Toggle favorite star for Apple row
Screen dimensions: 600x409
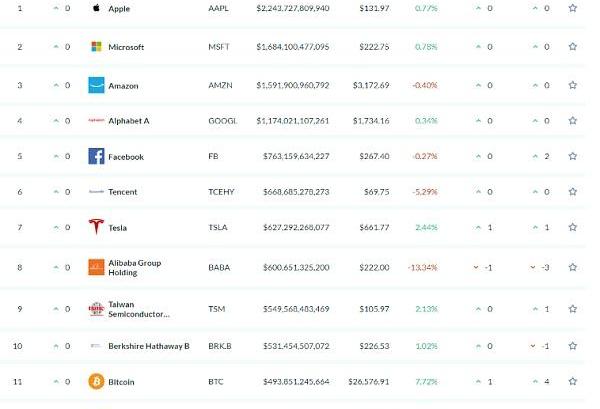click(573, 8)
